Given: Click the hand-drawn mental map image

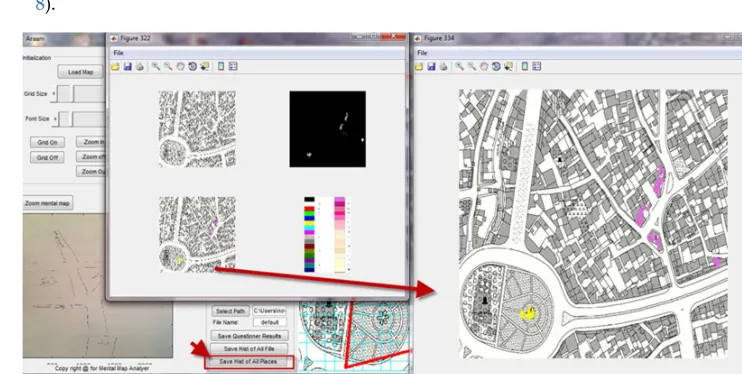Looking at the screenshot, I should click(x=97, y=285).
